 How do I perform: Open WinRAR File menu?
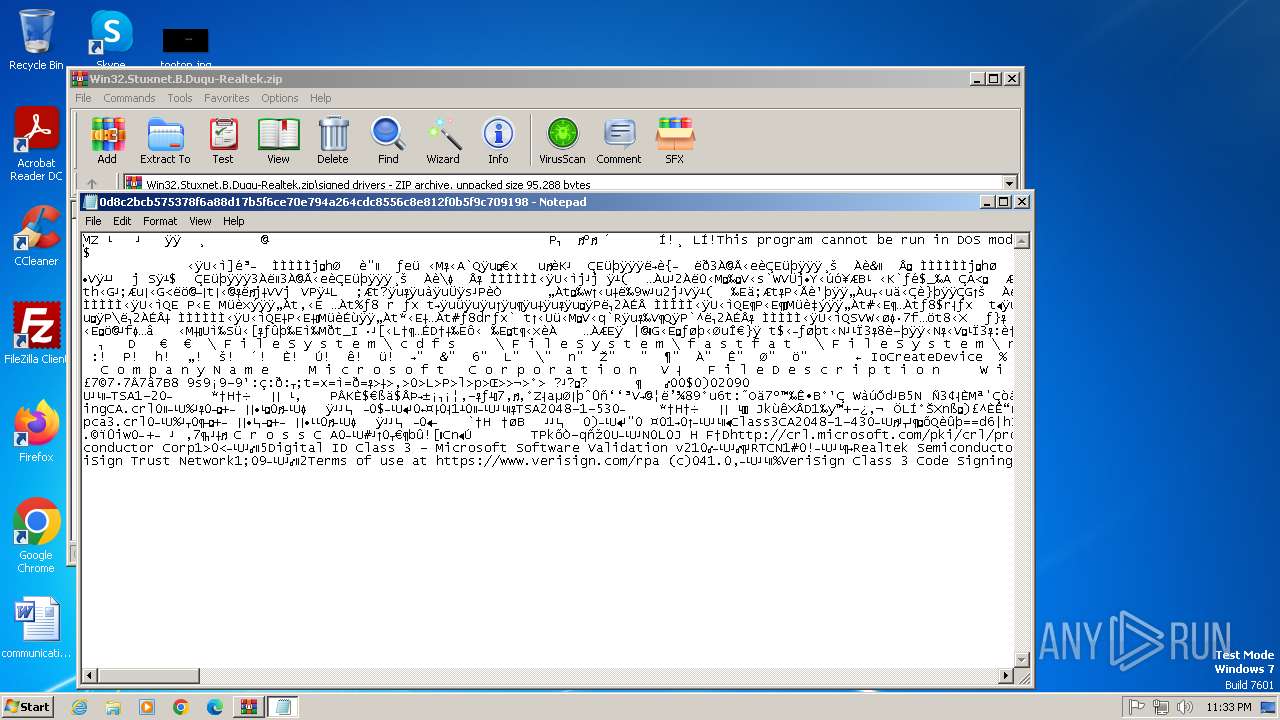pos(83,98)
